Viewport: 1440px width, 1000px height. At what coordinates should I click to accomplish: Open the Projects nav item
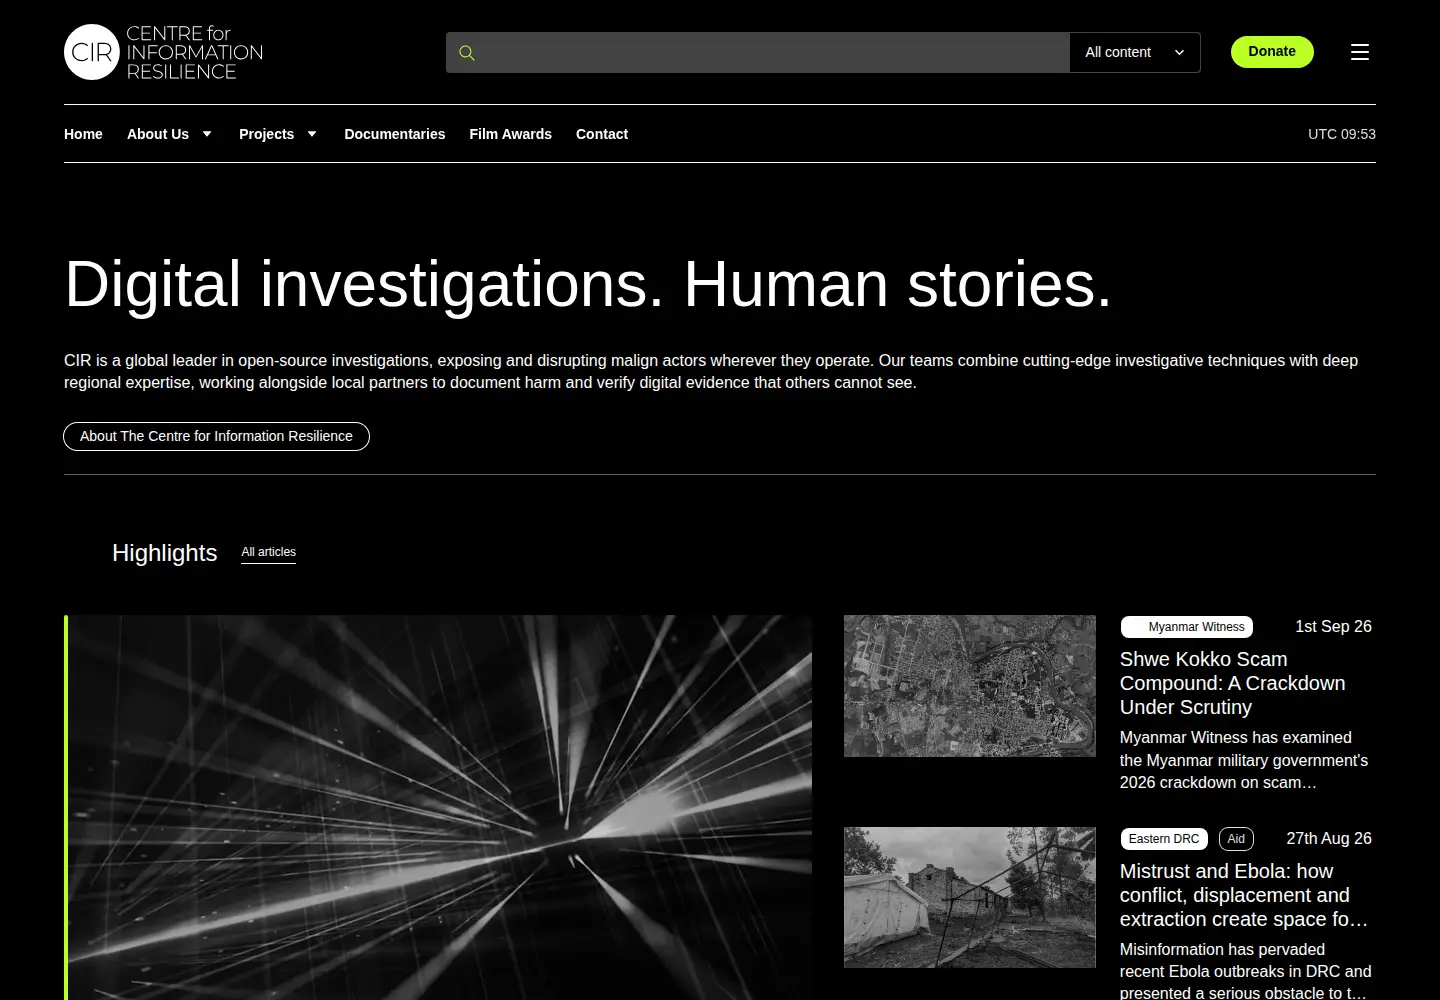266,134
